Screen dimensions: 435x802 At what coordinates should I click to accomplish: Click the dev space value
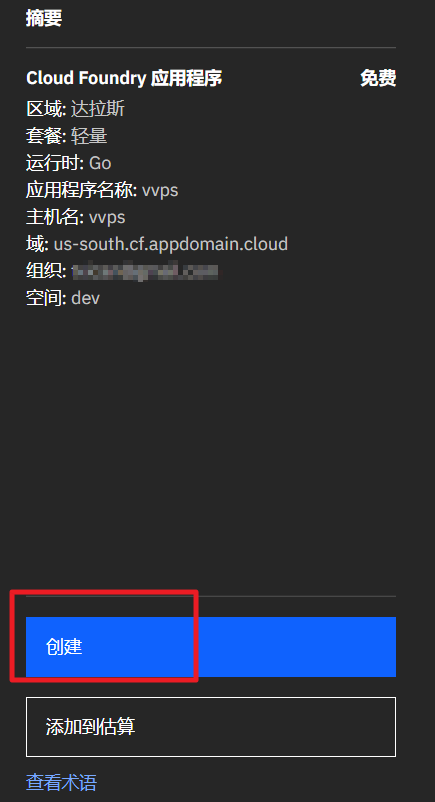point(85,298)
